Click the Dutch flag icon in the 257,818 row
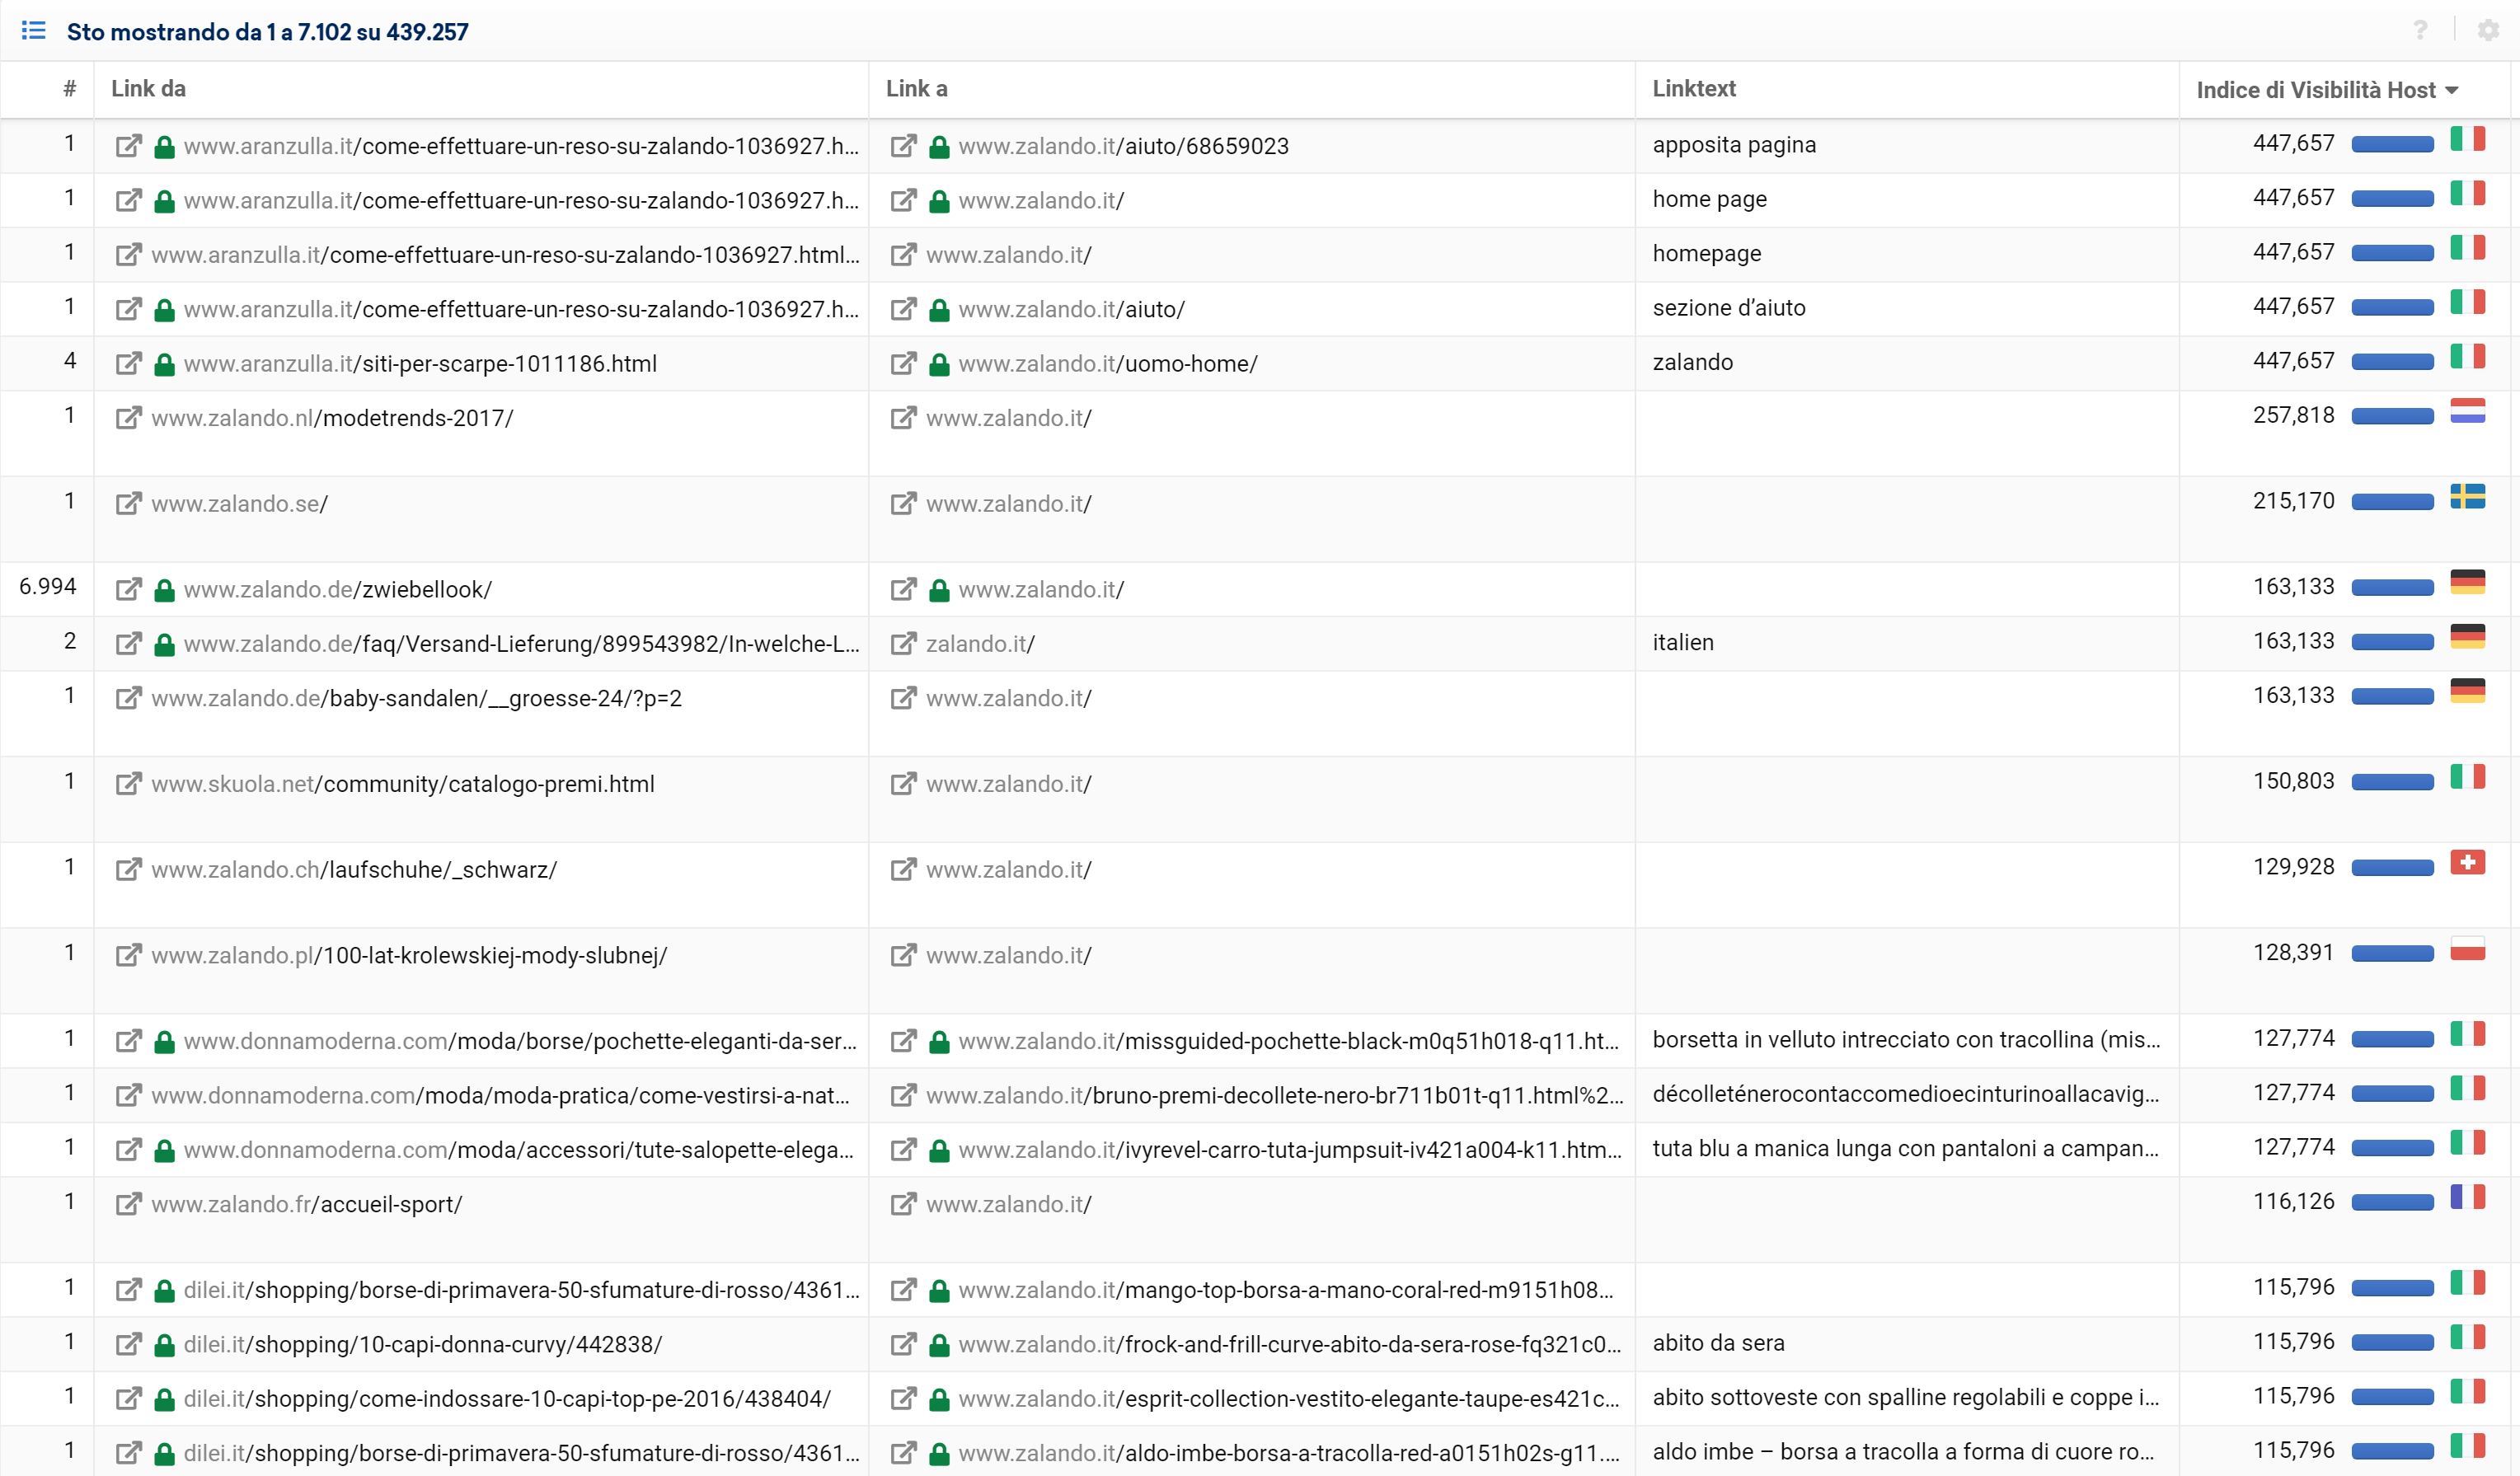 click(2467, 411)
